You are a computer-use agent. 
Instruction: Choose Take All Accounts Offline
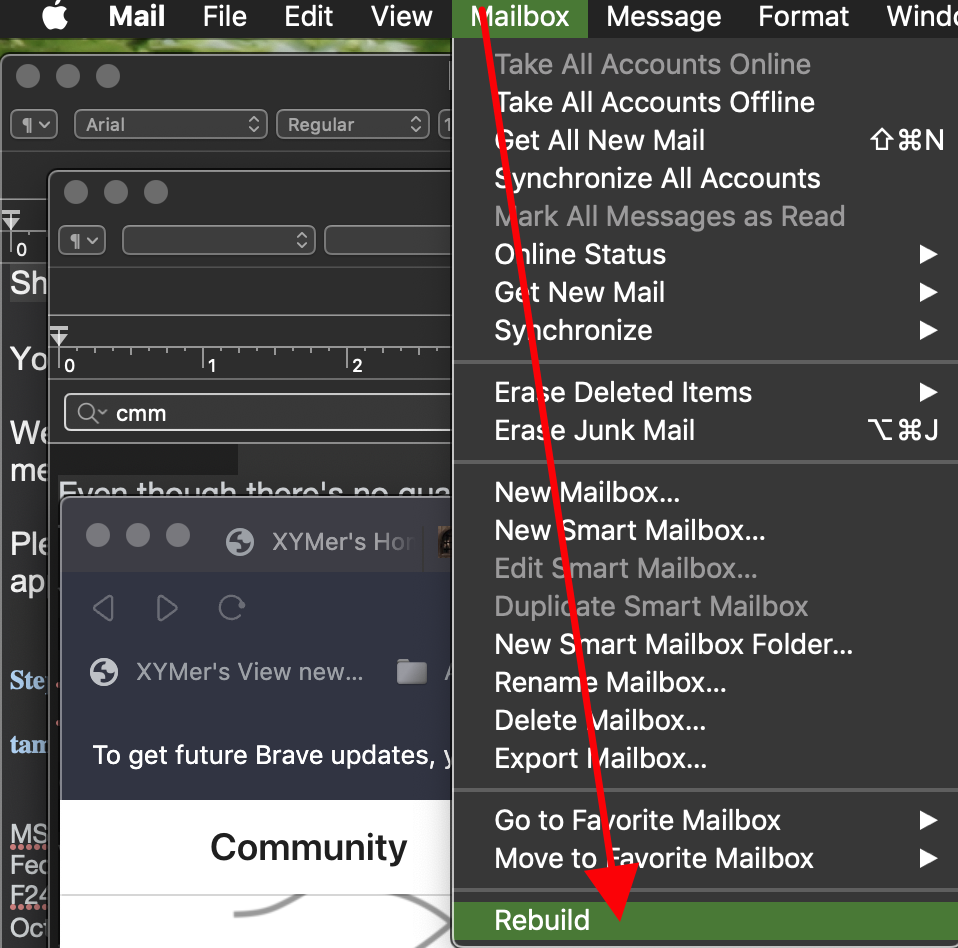point(706,102)
